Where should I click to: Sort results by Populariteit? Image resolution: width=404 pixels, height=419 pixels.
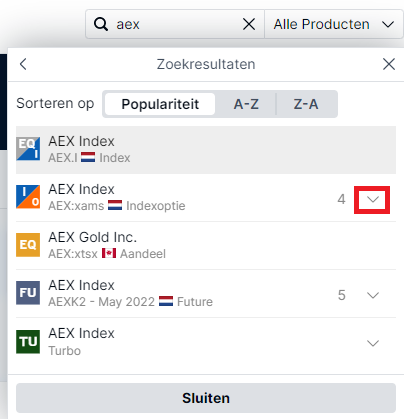point(160,104)
